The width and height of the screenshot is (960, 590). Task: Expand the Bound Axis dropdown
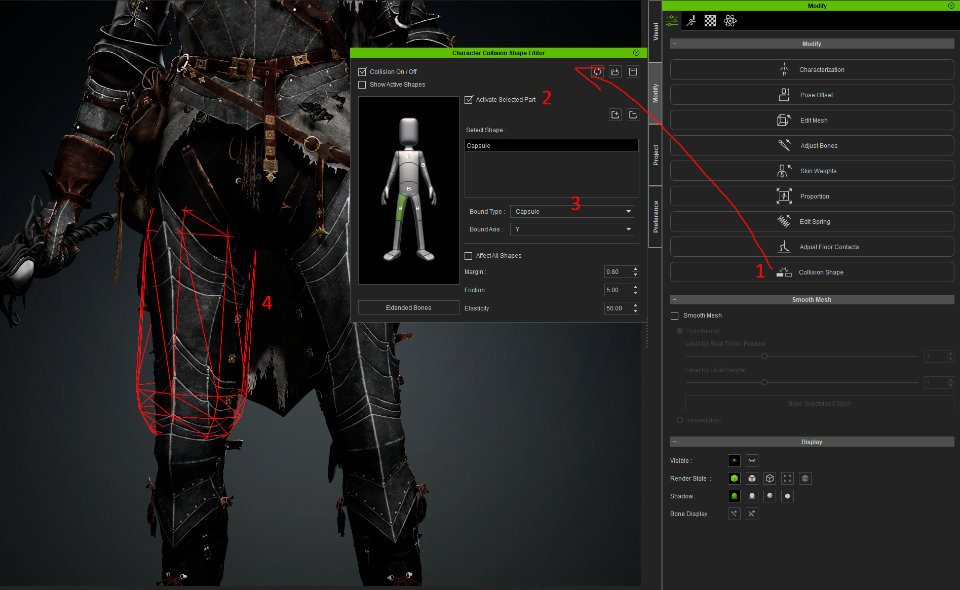572,229
